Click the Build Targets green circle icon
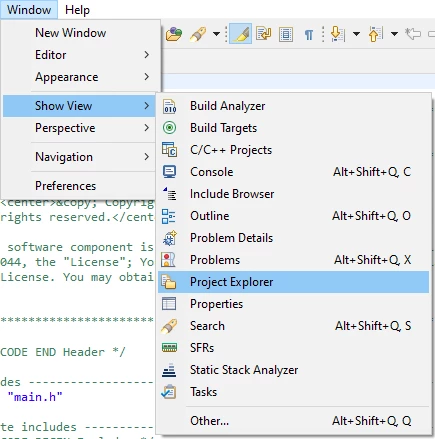 coord(169,128)
